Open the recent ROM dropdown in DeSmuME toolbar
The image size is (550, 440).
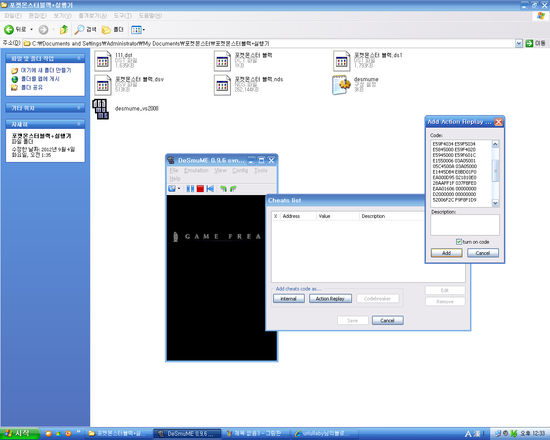179,189
